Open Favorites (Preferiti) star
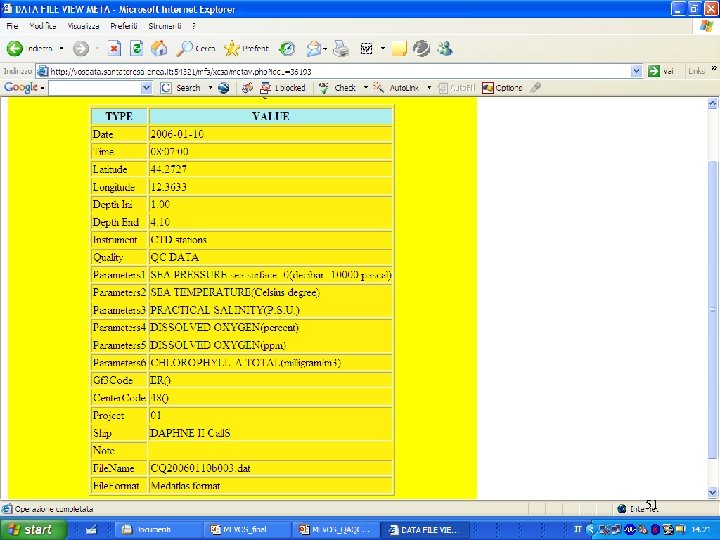This screenshot has height=540, width=720. pyautogui.click(x=246, y=48)
